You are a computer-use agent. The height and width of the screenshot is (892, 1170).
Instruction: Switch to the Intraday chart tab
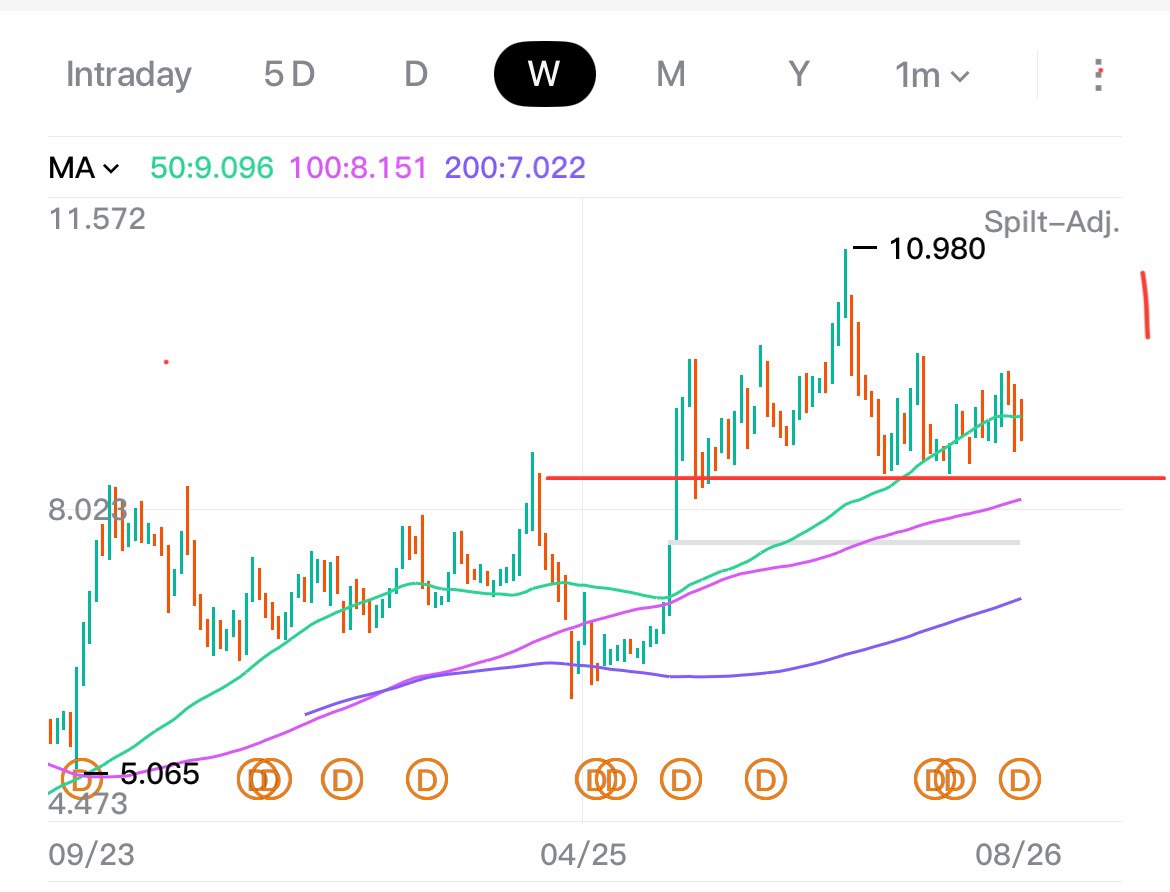[128, 75]
